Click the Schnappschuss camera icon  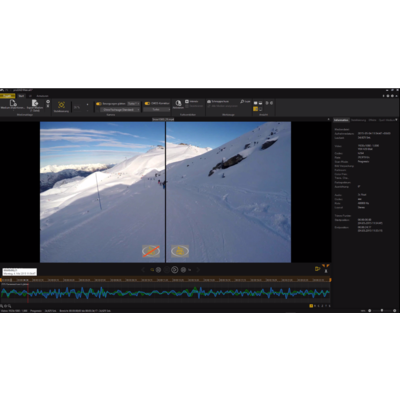pos(209,101)
